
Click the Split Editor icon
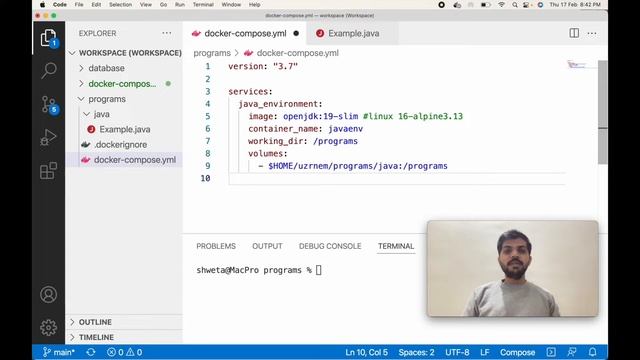point(574,33)
